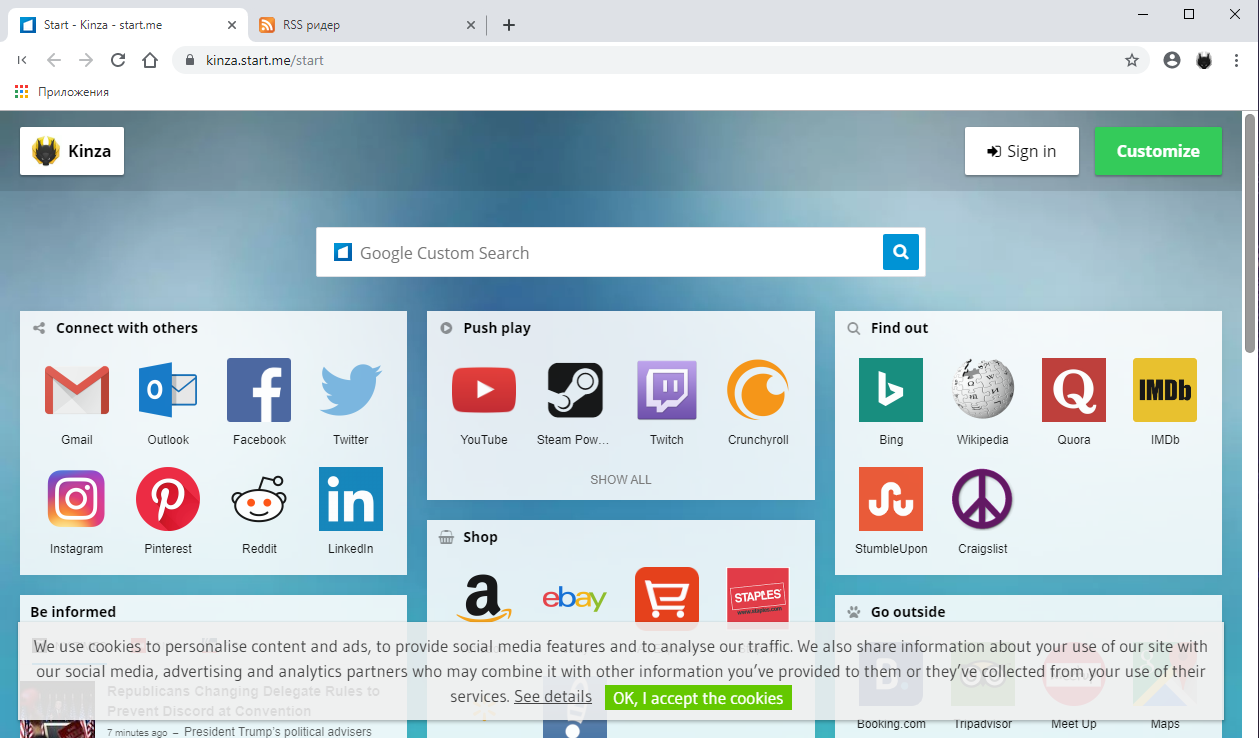Reload the current page

pos(118,60)
